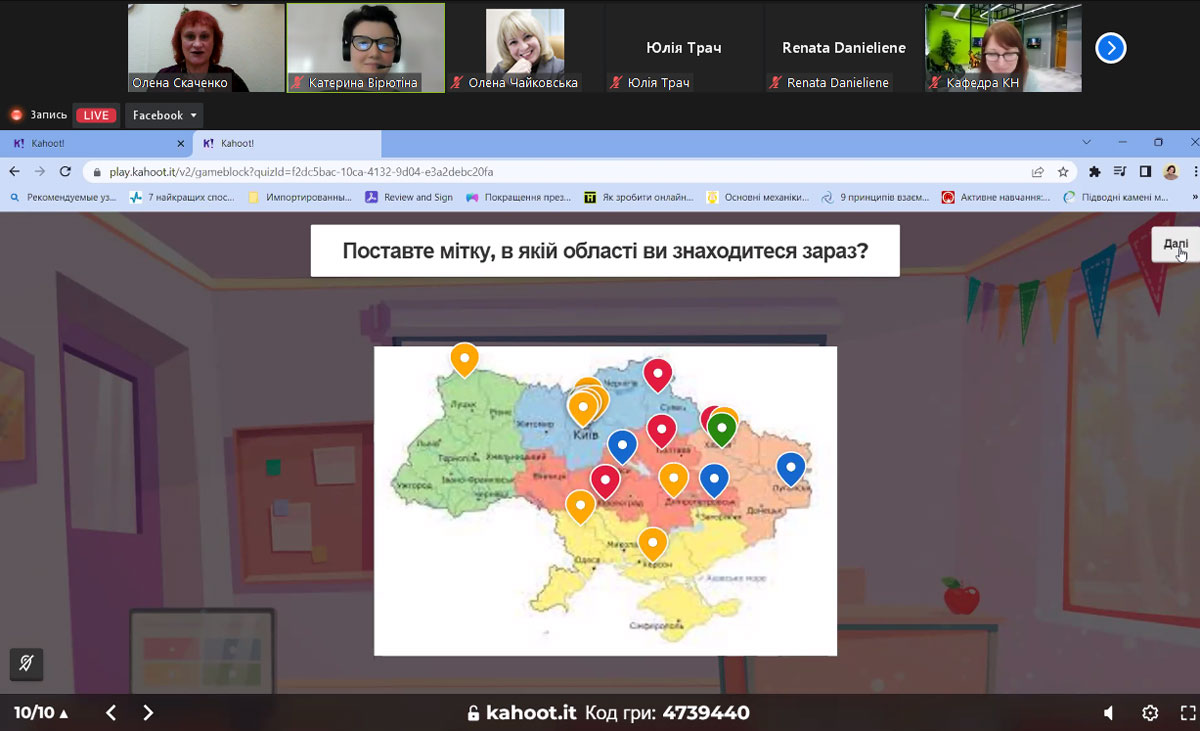The width and height of the screenshot is (1200, 731).
Task: Enter Kahoot fullscreen mode
Action: click(1188, 713)
